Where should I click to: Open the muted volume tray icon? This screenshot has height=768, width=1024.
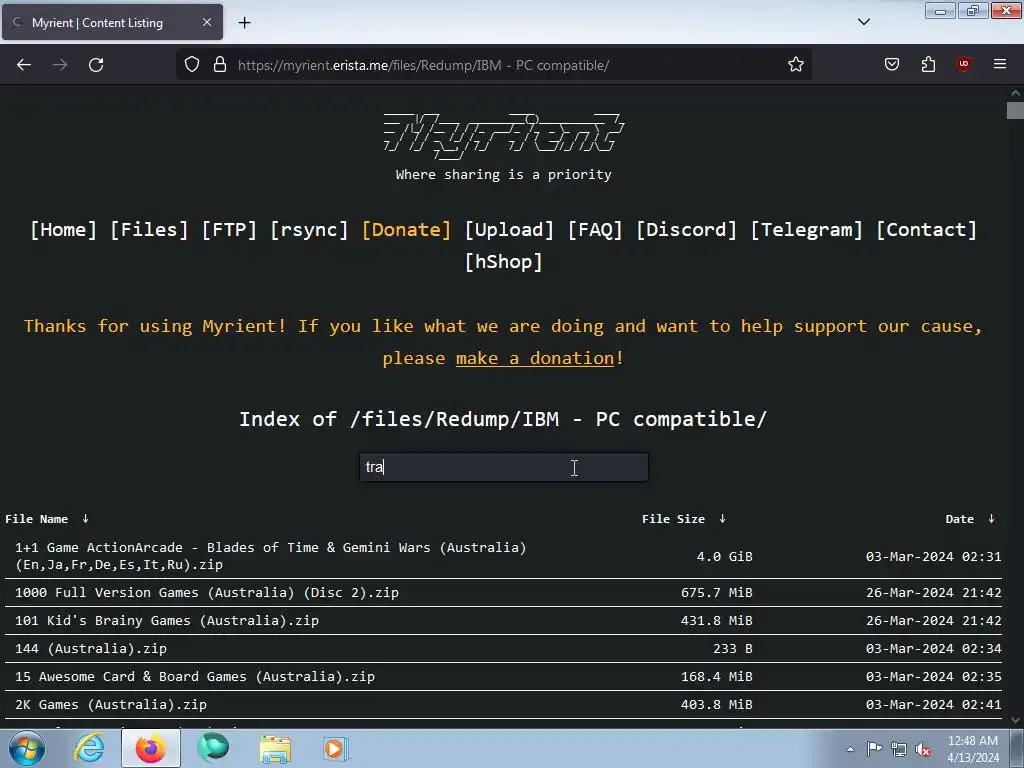pos(923,749)
